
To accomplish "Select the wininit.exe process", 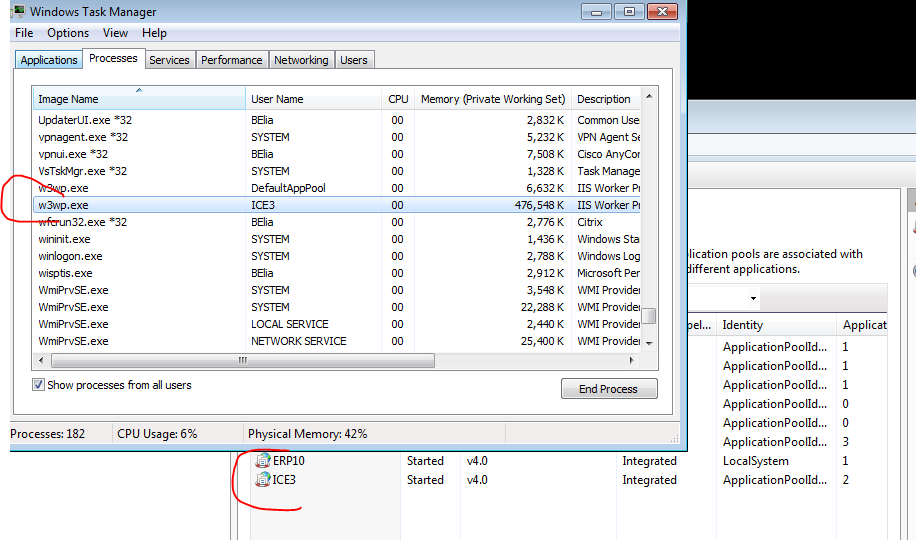I will (336, 238).
